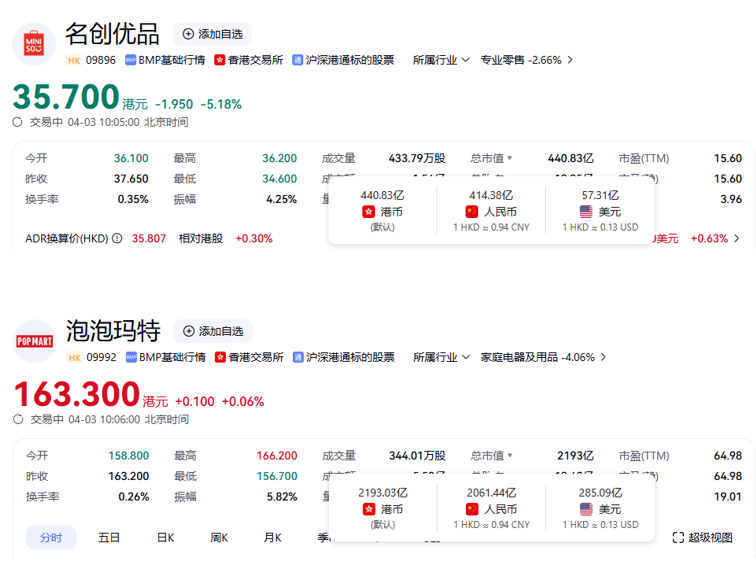Click refresh icon next to 泡泡玛特 trading status

(x=18, y=420)
